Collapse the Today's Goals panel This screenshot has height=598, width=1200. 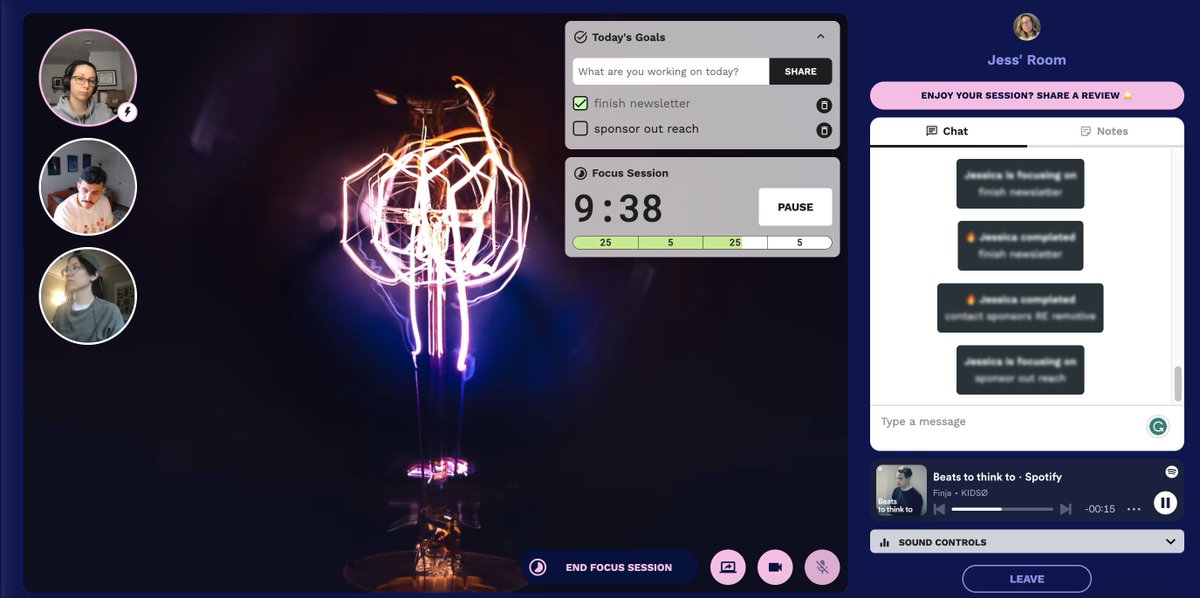pos(821,37)
